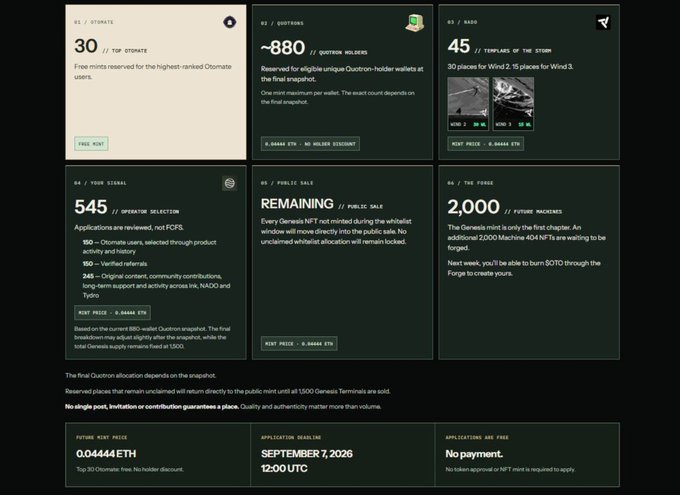Click the 'APPLICATIONS ARE FREE' label
Image resolution: width=680 pixels, height=495 pixels.
coord(477,438)
